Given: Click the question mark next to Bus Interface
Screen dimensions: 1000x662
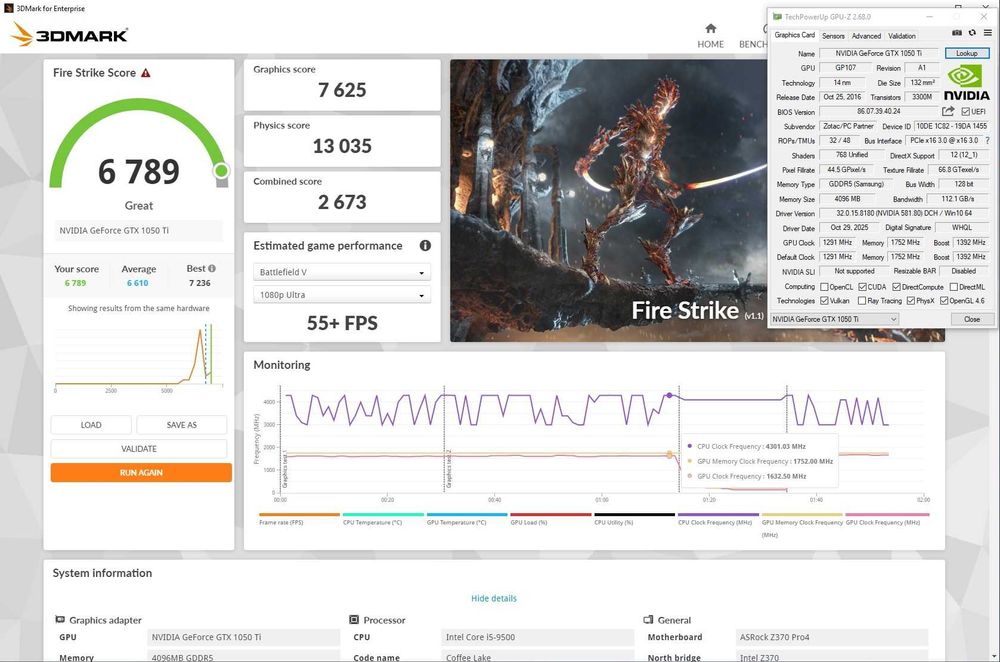Looking at the screenshot, I should (987, 140).
